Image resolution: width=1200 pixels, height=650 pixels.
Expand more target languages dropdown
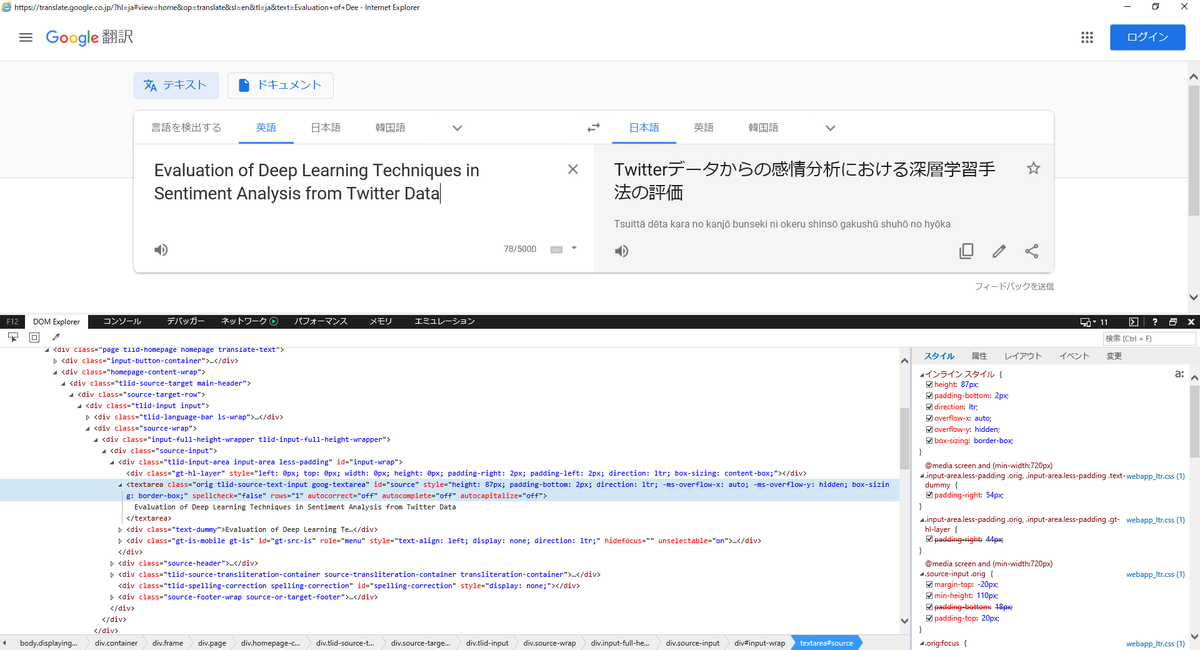[830, 128]
